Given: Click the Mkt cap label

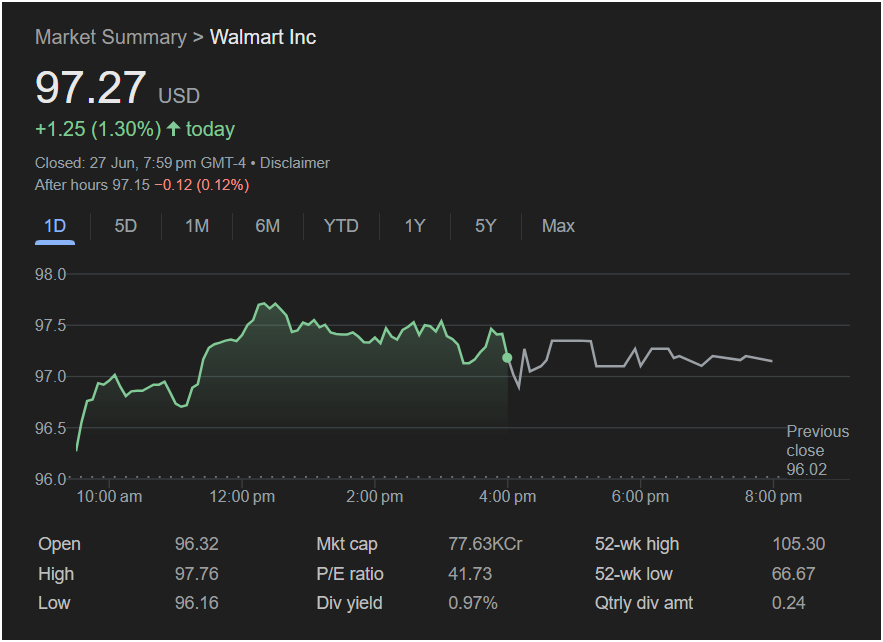Looking at the screenshot, I should [347, 544].
